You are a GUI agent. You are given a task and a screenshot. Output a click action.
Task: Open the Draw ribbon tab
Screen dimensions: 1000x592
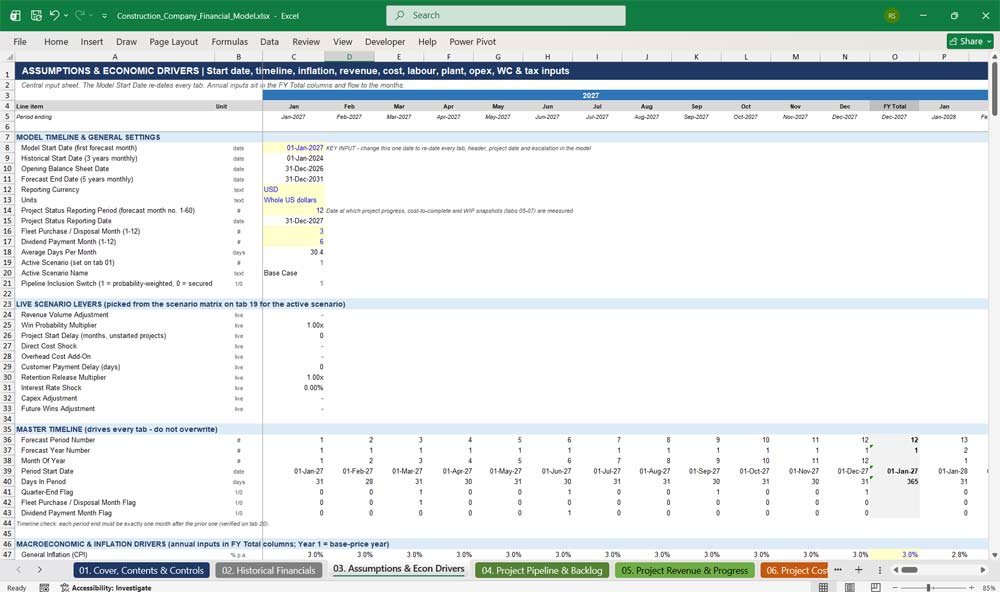pos(126,41)
